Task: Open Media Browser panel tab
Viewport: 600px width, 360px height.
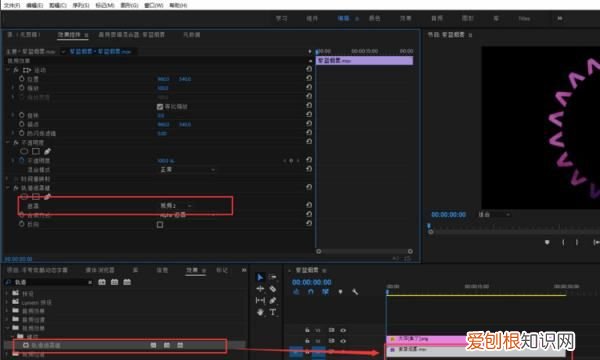Action: [99, 270]
